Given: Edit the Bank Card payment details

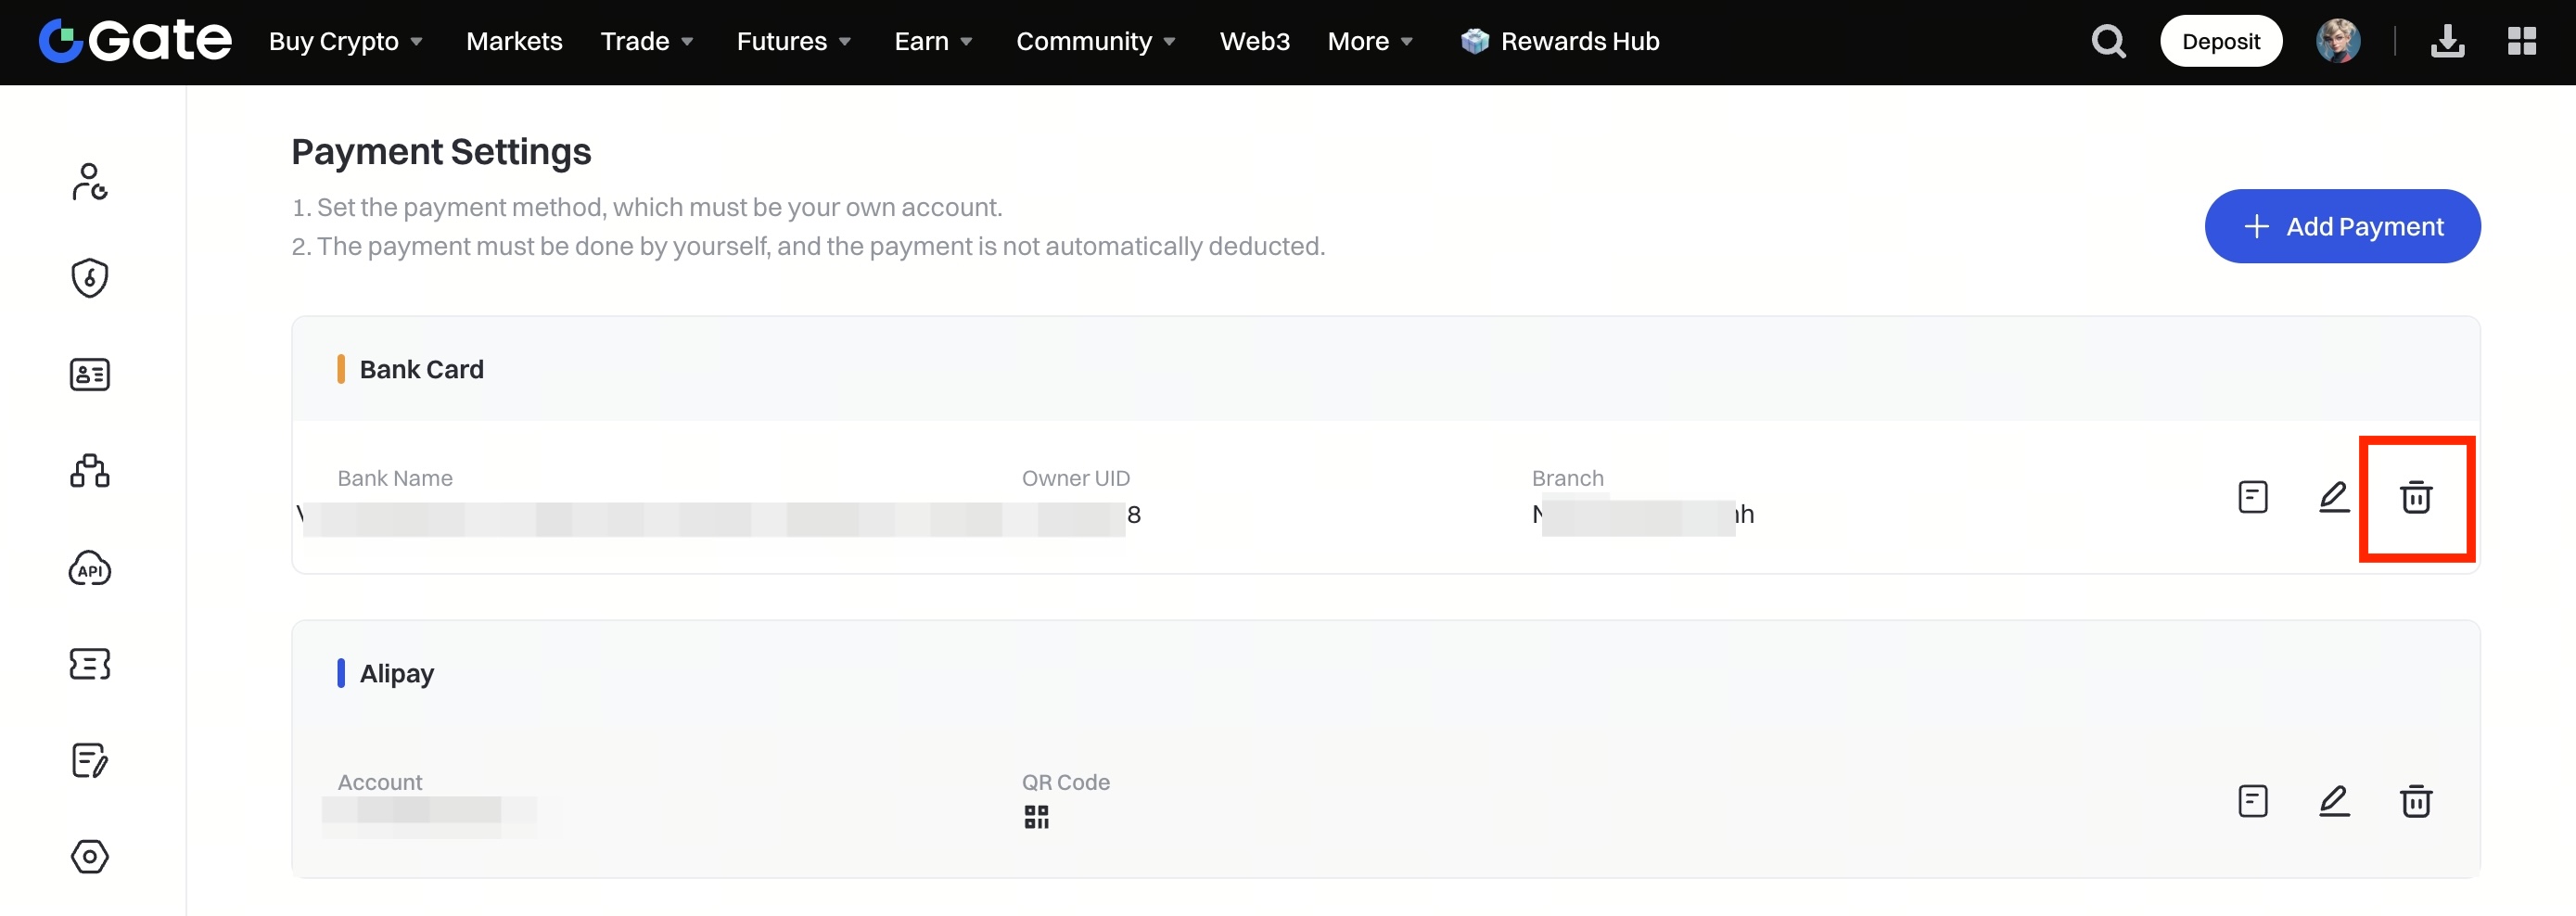Looking at the screenshot, I should [2333, 497].
